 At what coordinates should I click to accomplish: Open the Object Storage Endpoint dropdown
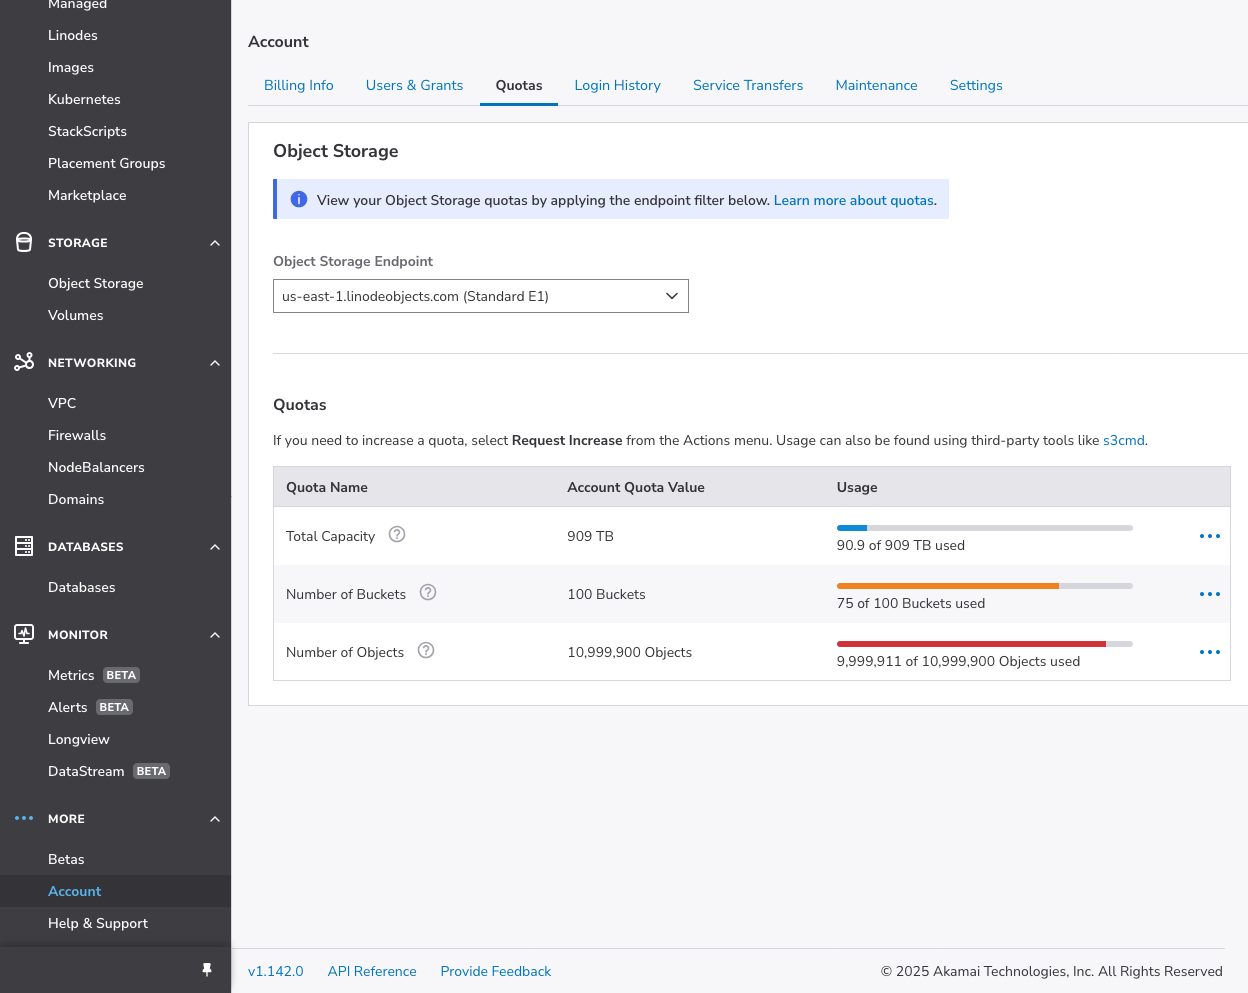coord(480,296)
